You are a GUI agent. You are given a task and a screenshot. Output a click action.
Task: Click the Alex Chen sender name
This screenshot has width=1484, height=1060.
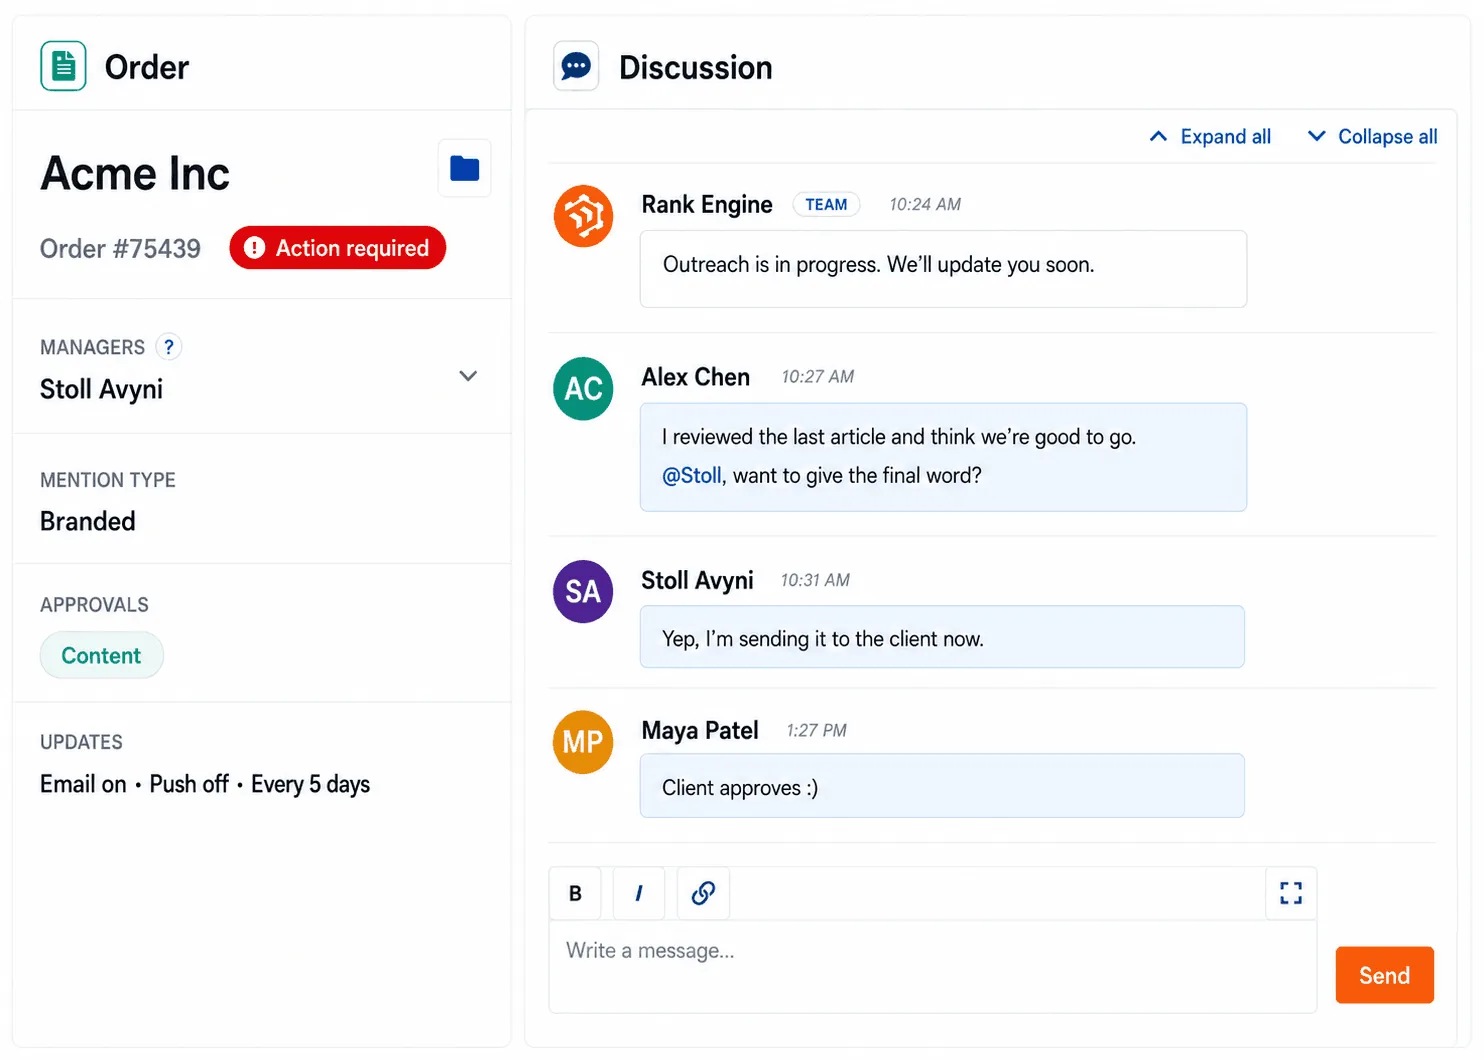click(695, 377)
